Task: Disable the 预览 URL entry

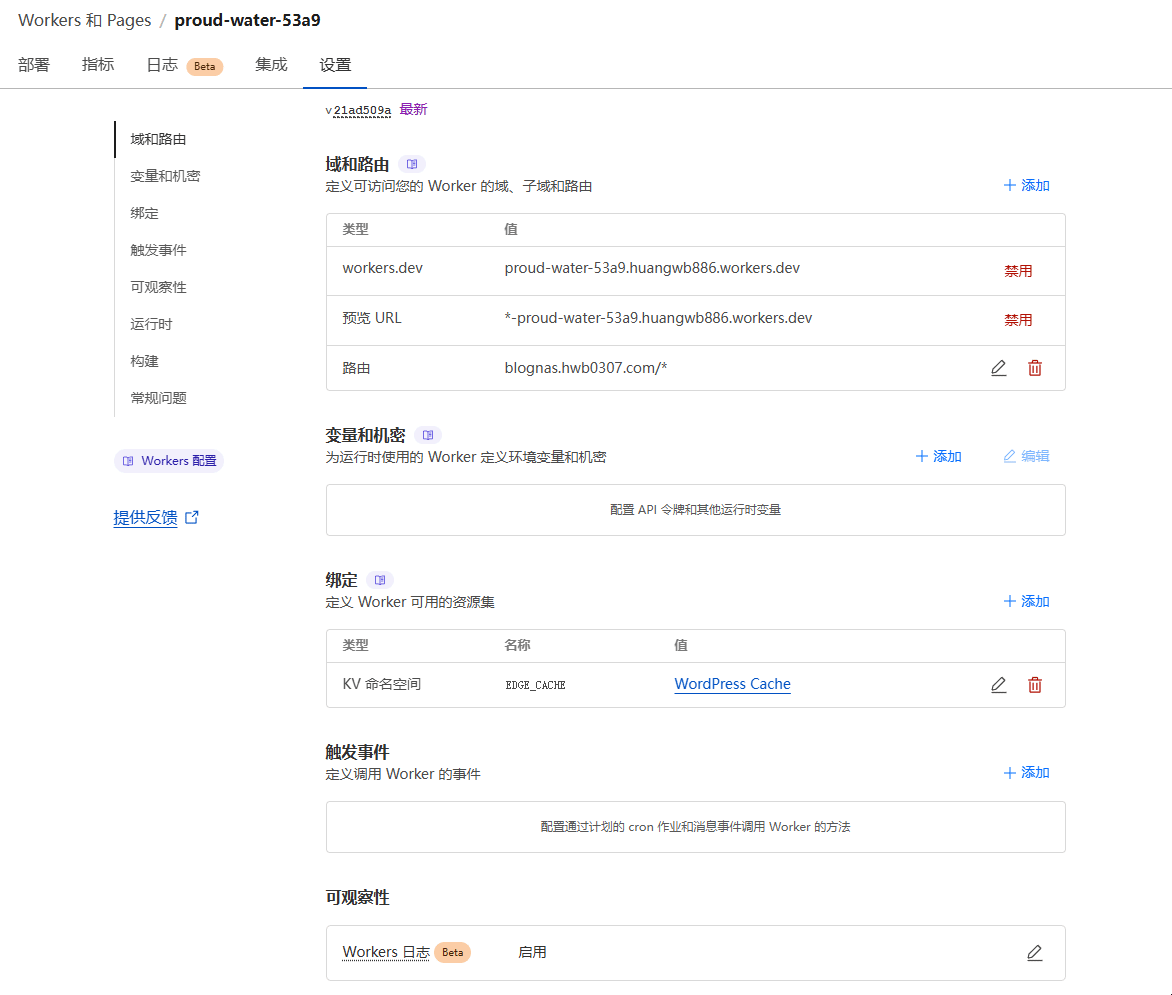Action: tap(1018, 321)
